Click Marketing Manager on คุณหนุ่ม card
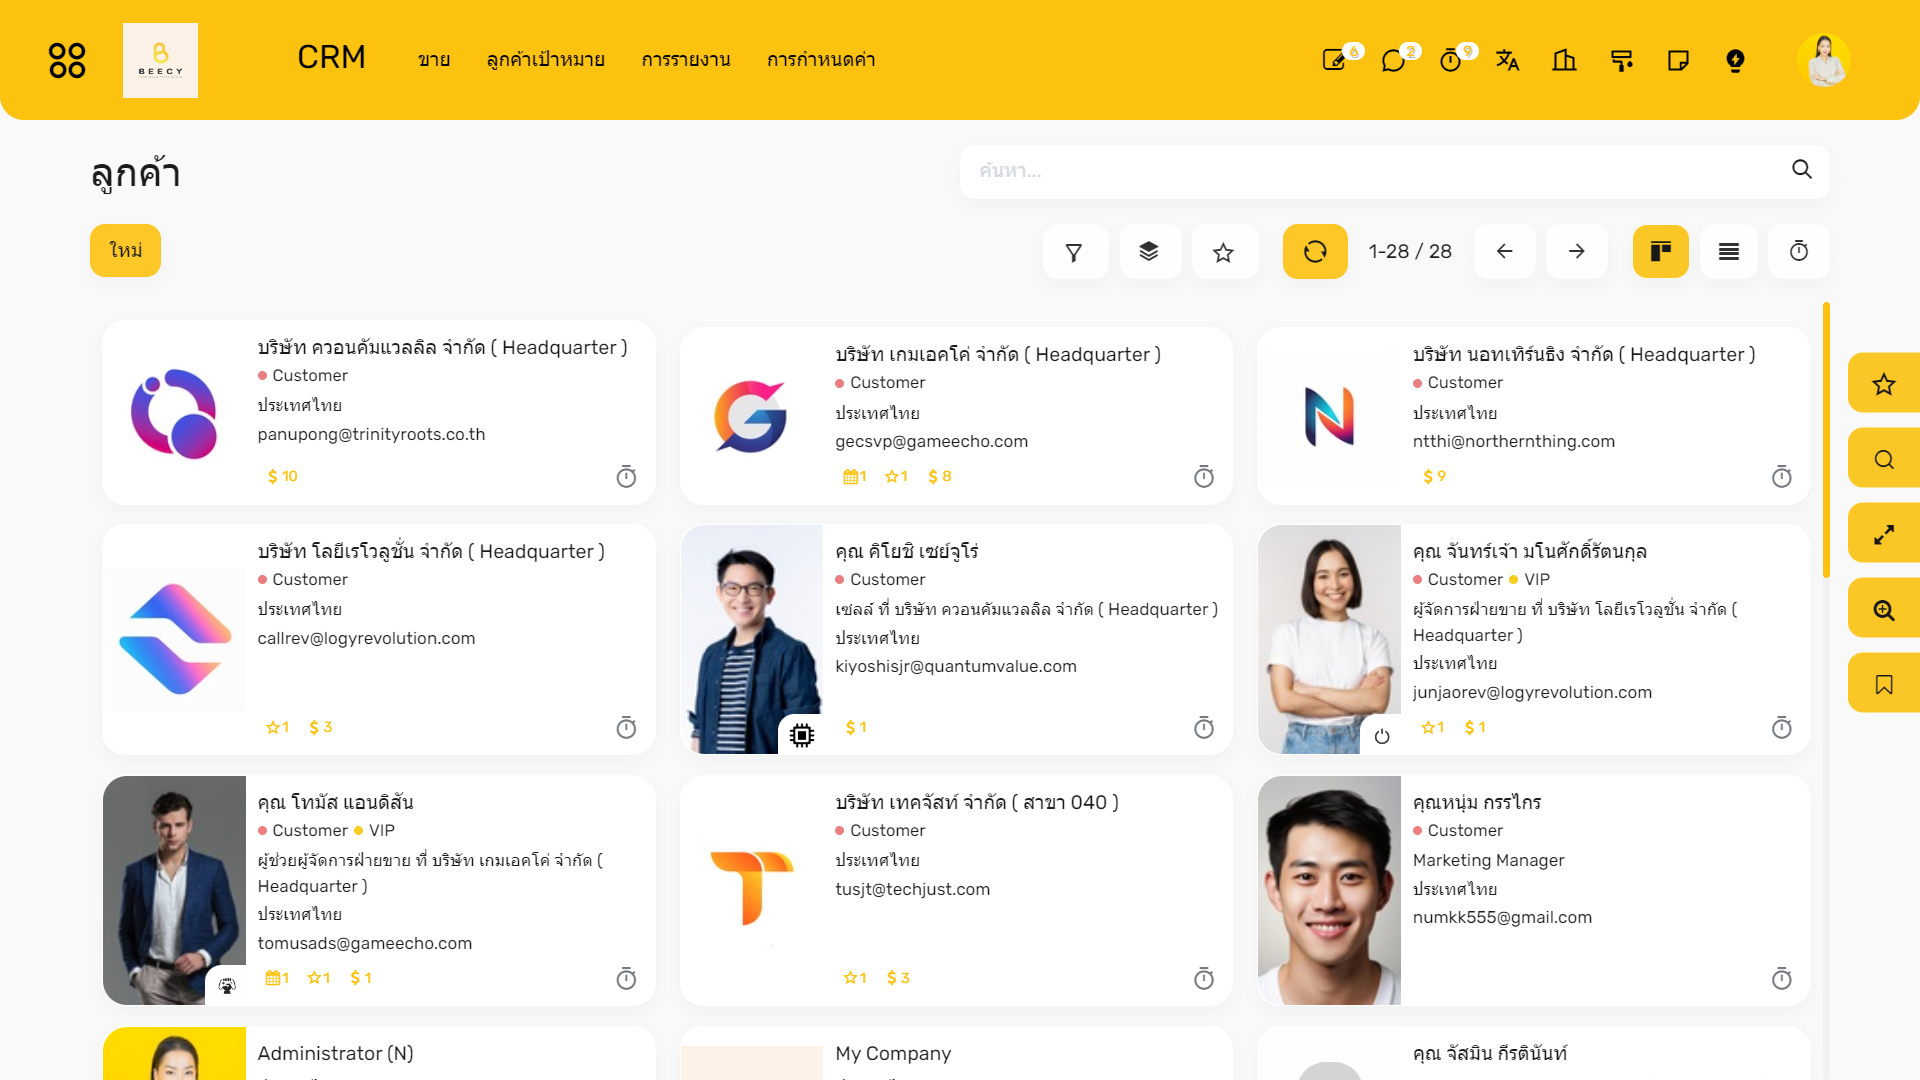Screen dimensions: 1920x1080 (1488, 860)
